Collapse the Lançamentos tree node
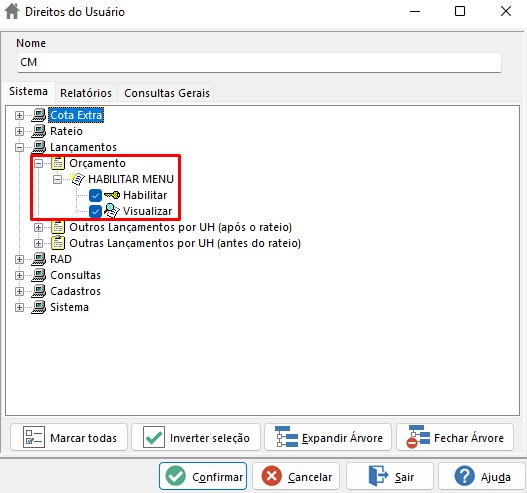 19,148
